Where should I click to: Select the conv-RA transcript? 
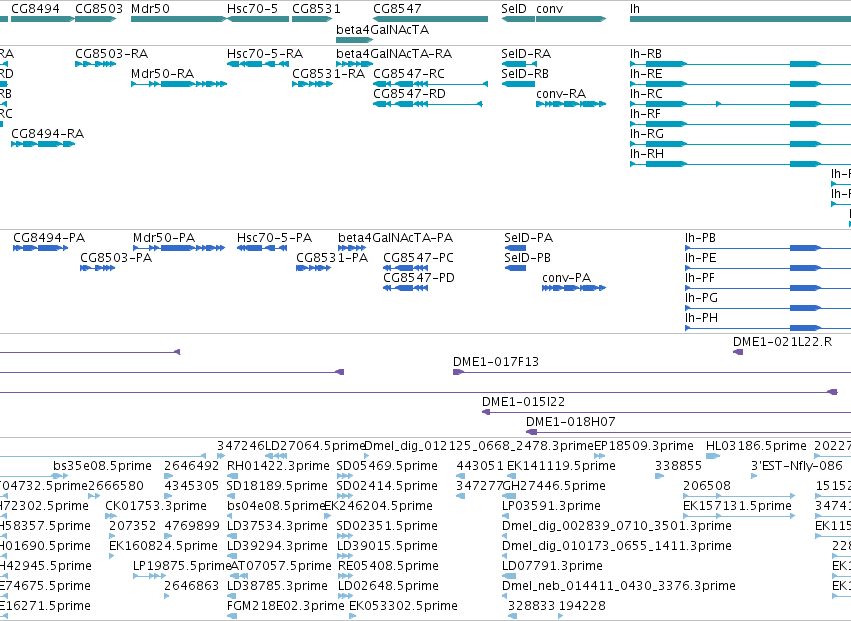[571, 104]
